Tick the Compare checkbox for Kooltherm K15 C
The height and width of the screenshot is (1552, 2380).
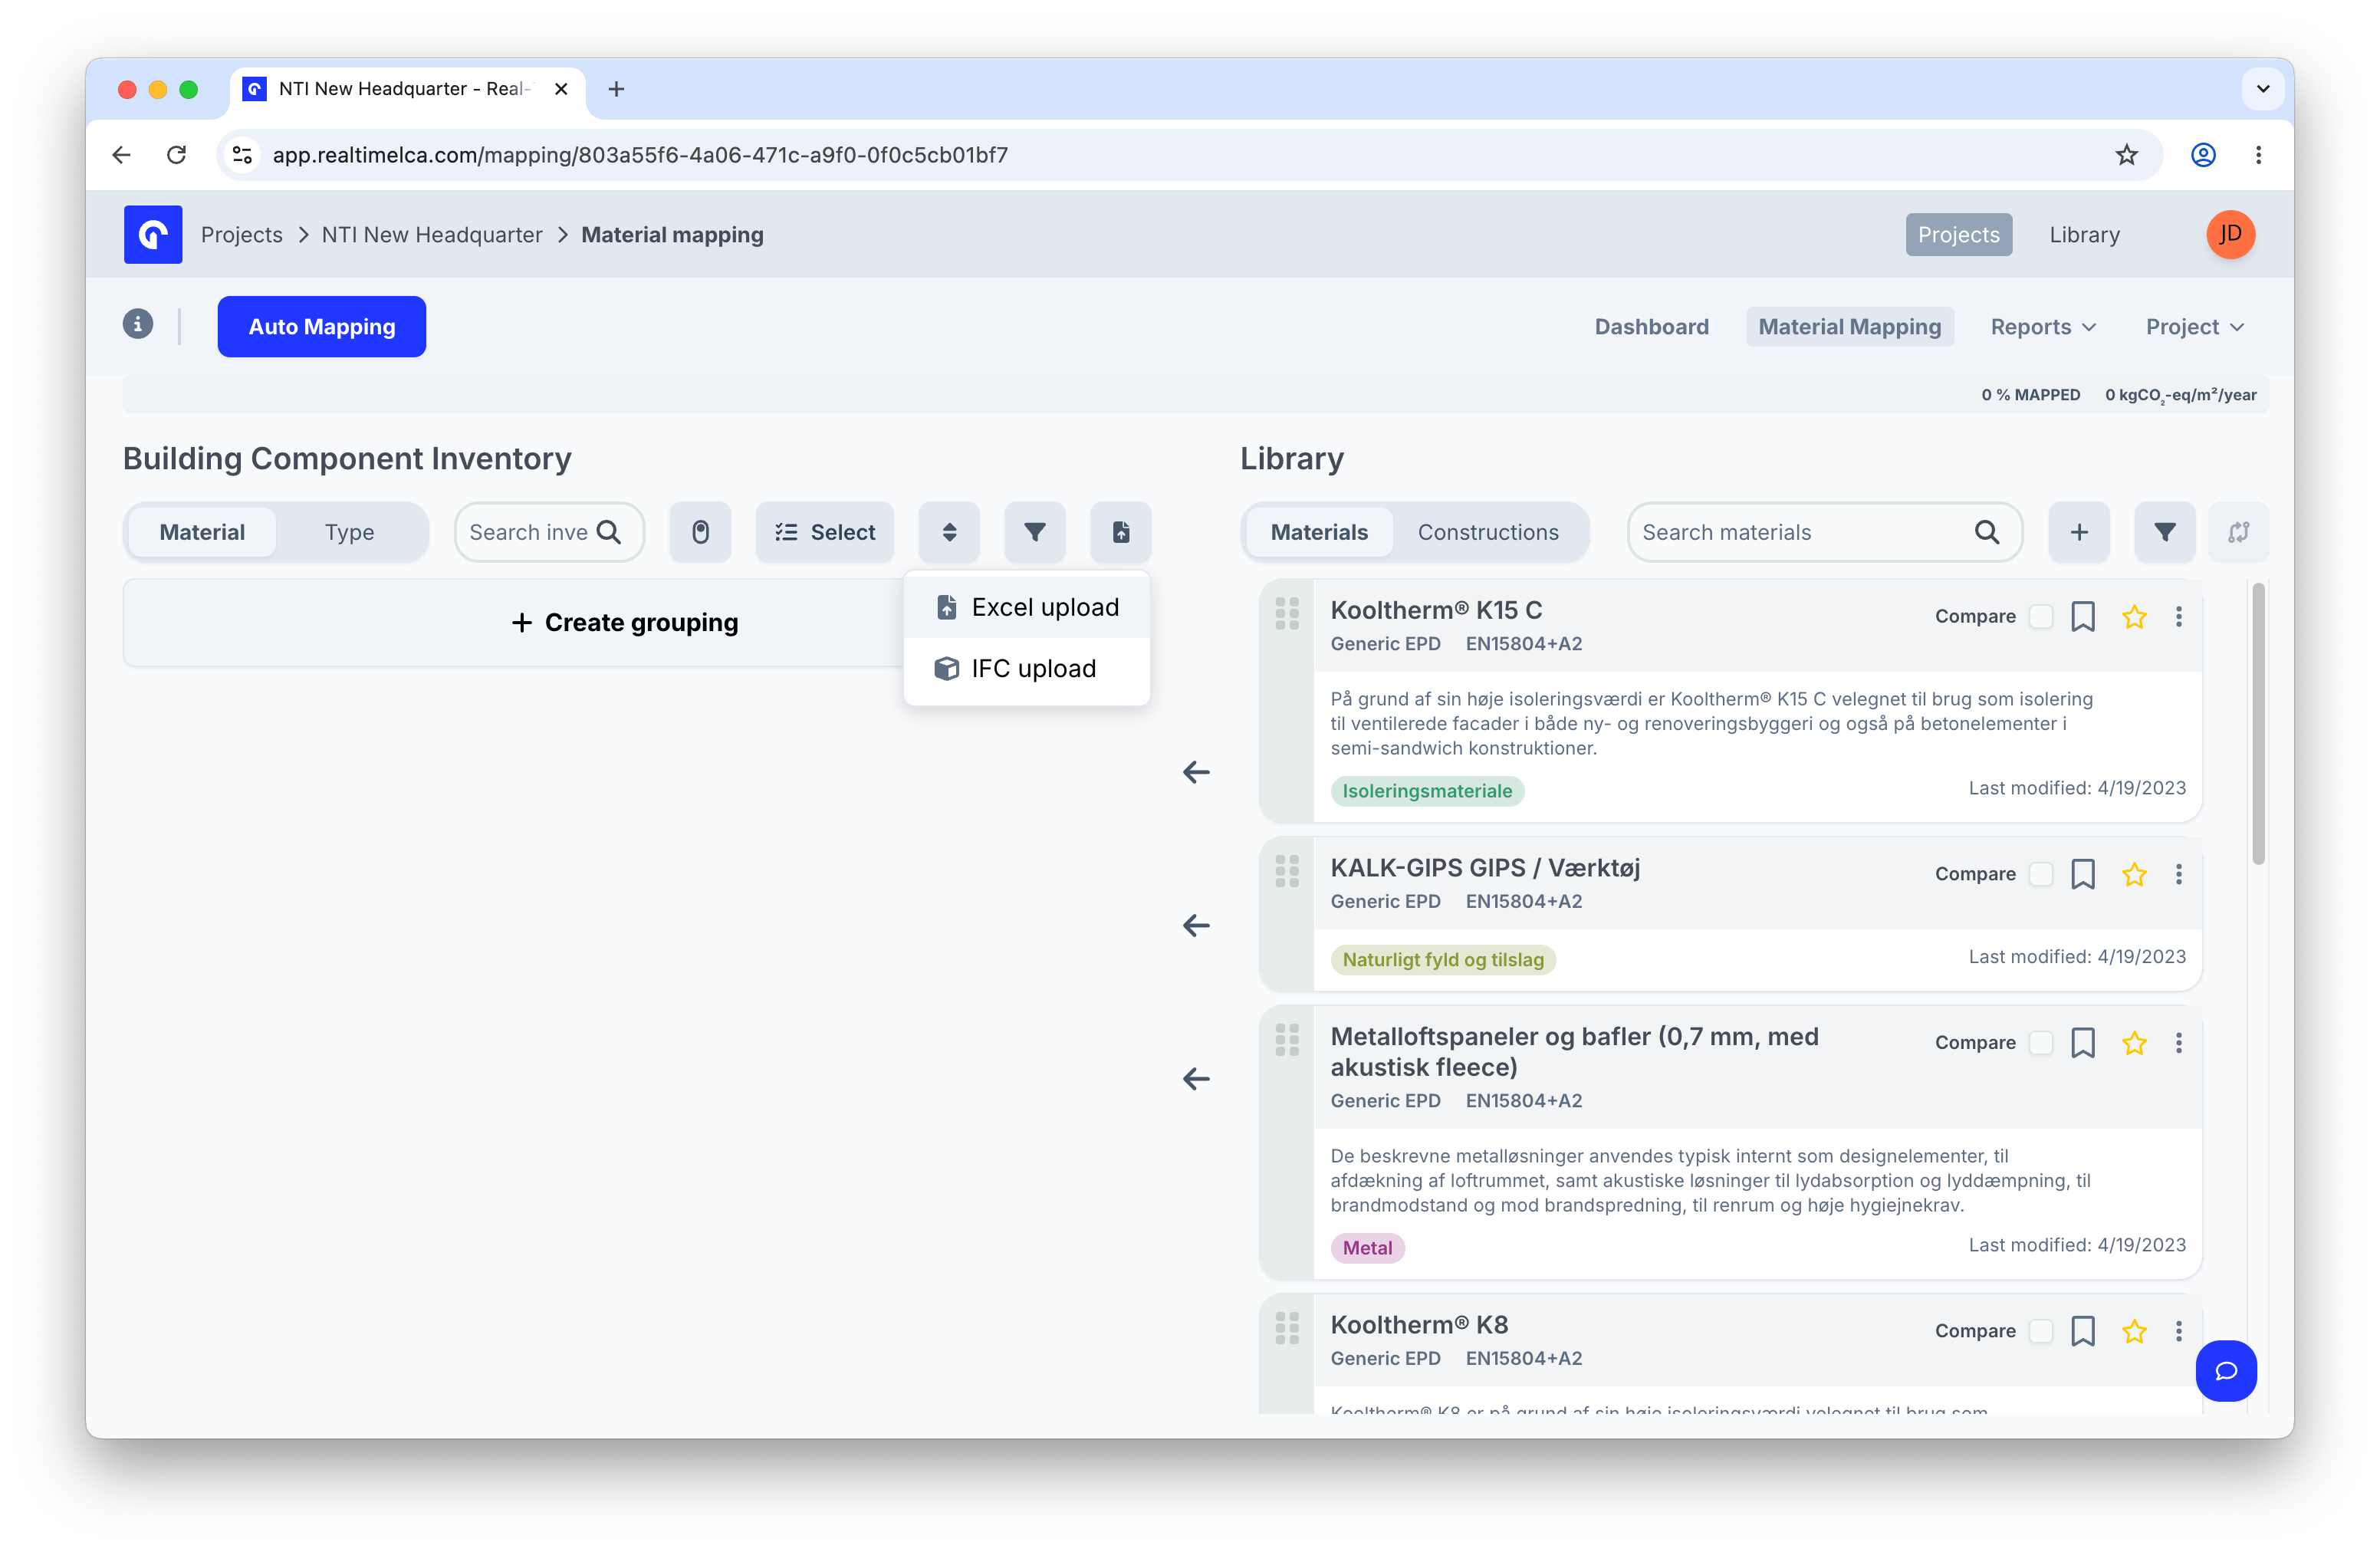coord(2041,616)
